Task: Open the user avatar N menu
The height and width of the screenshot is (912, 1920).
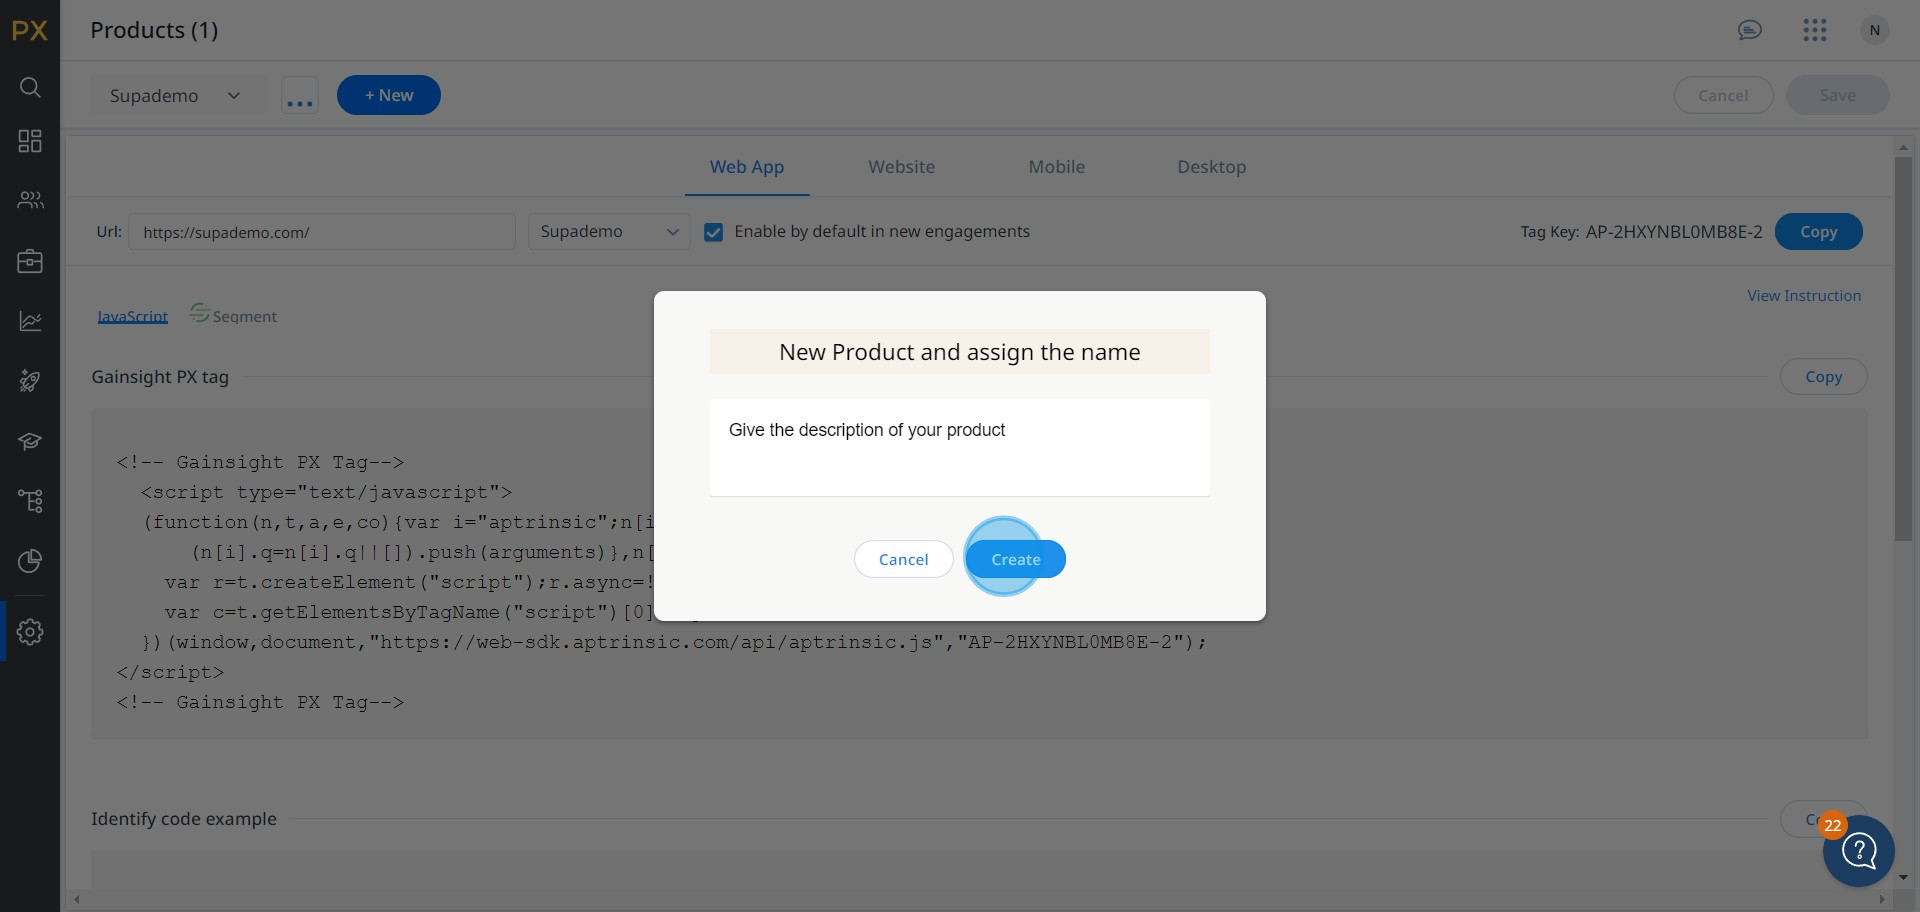Action: point(1875,30)
